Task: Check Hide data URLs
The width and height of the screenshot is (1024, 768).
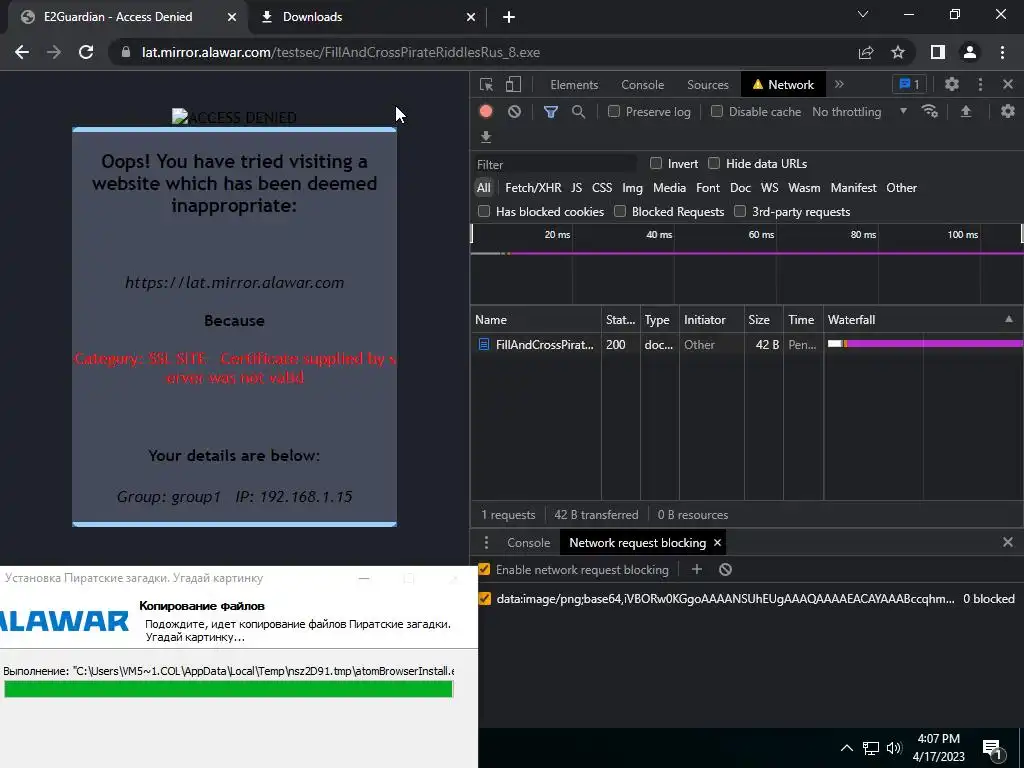Action: [714, 163]
